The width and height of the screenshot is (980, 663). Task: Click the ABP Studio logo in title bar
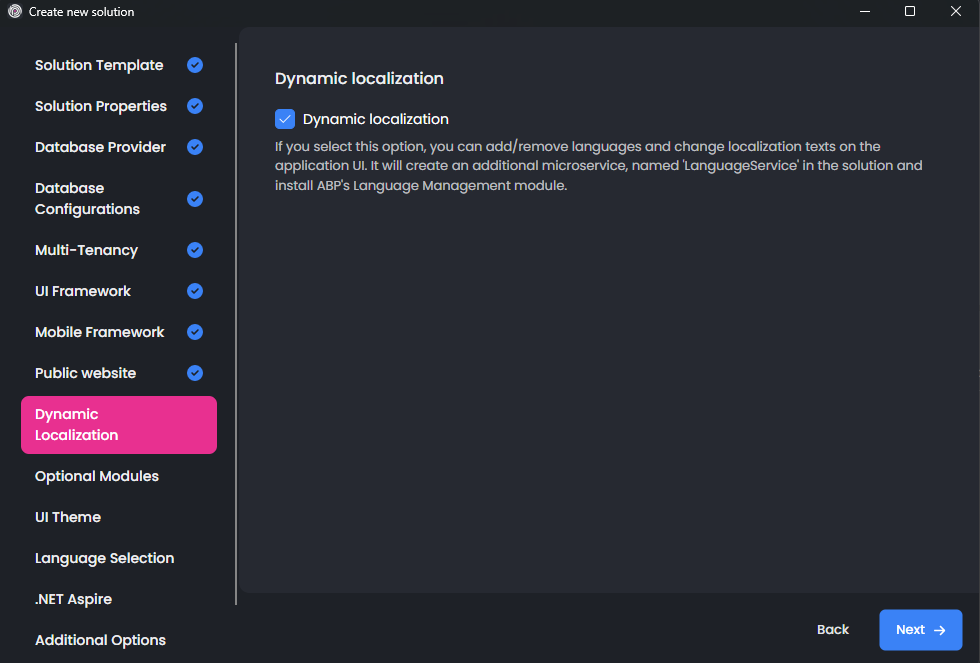click(x=15, y=11)
